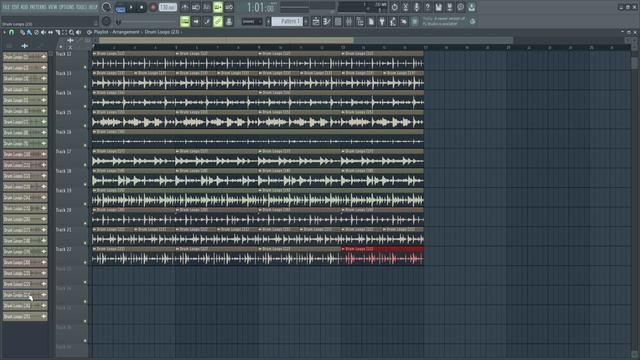This screenshot has height=360, width=640.
Task: Toggle the metronome icon
Action: (x=185, y=7)
